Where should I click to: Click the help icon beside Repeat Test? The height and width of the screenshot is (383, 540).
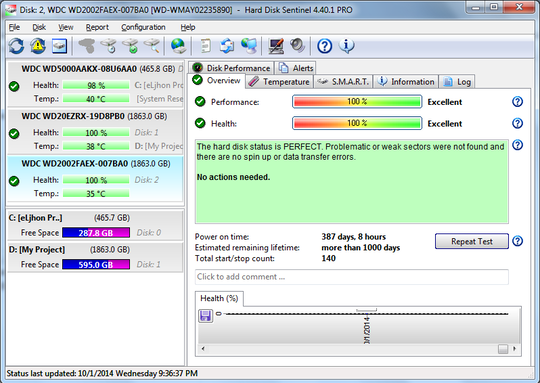coord(517,241)
